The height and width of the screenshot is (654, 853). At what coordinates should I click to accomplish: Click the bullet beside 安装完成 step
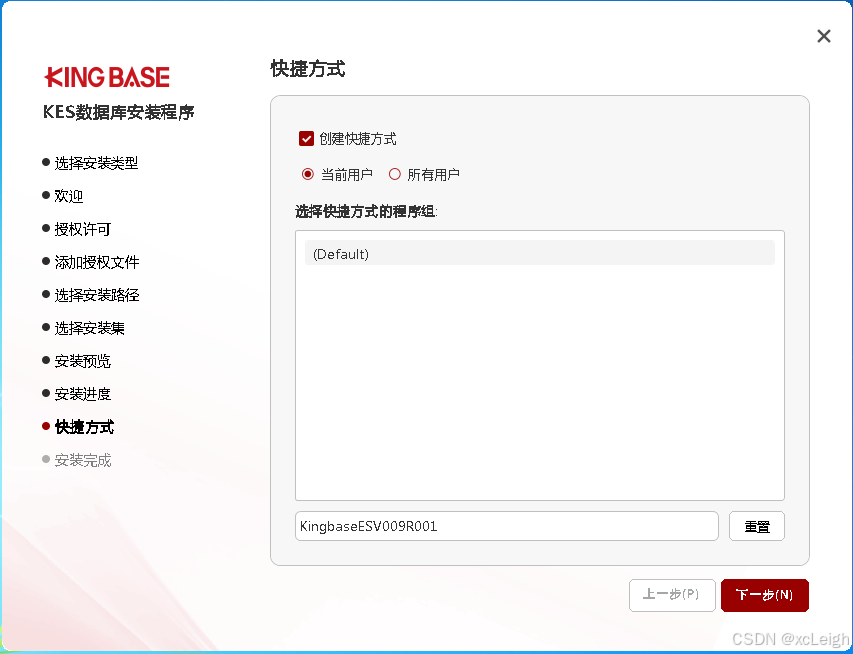click(46, 459)
